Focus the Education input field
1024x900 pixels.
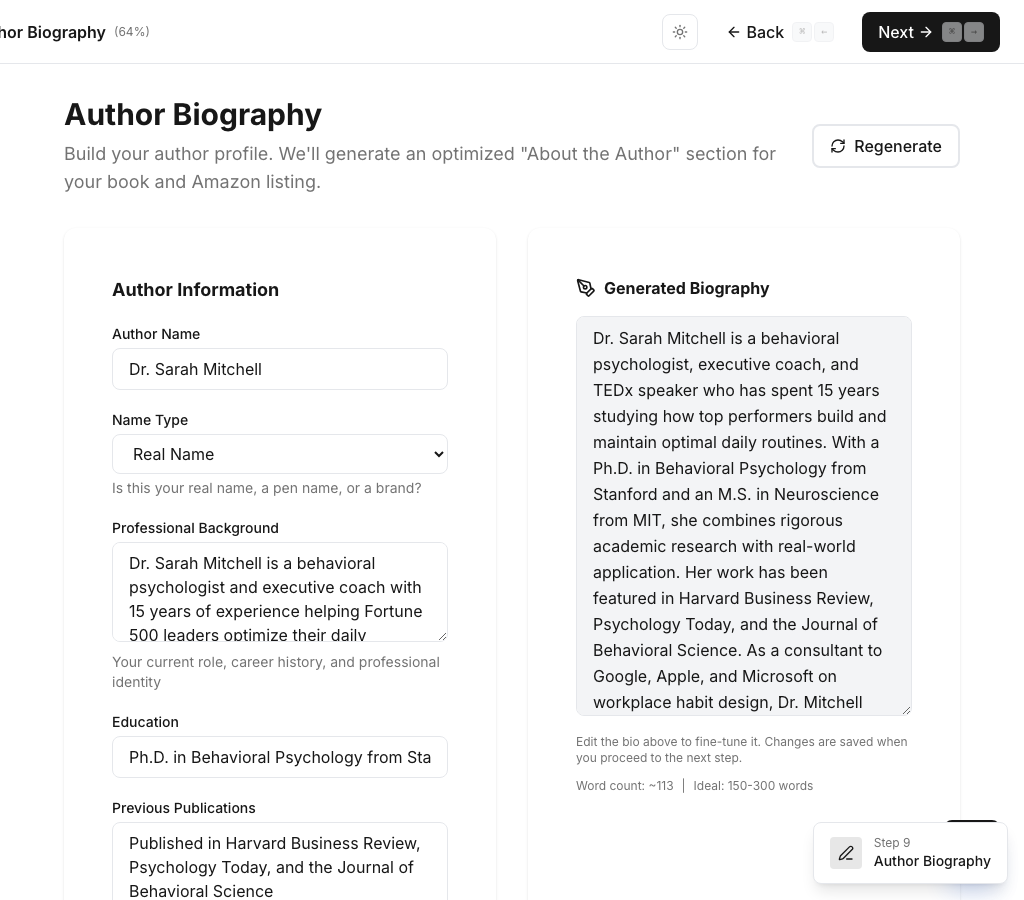pos(280,757)
